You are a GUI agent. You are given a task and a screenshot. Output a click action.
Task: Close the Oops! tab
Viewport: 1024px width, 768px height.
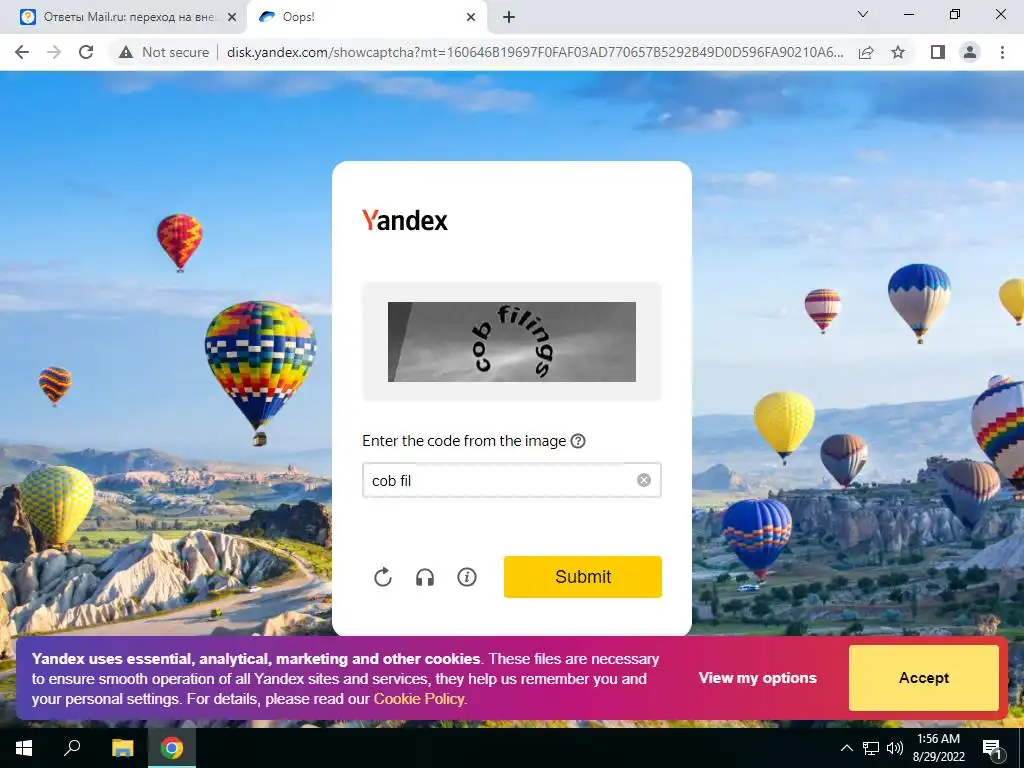pos(471,17)
